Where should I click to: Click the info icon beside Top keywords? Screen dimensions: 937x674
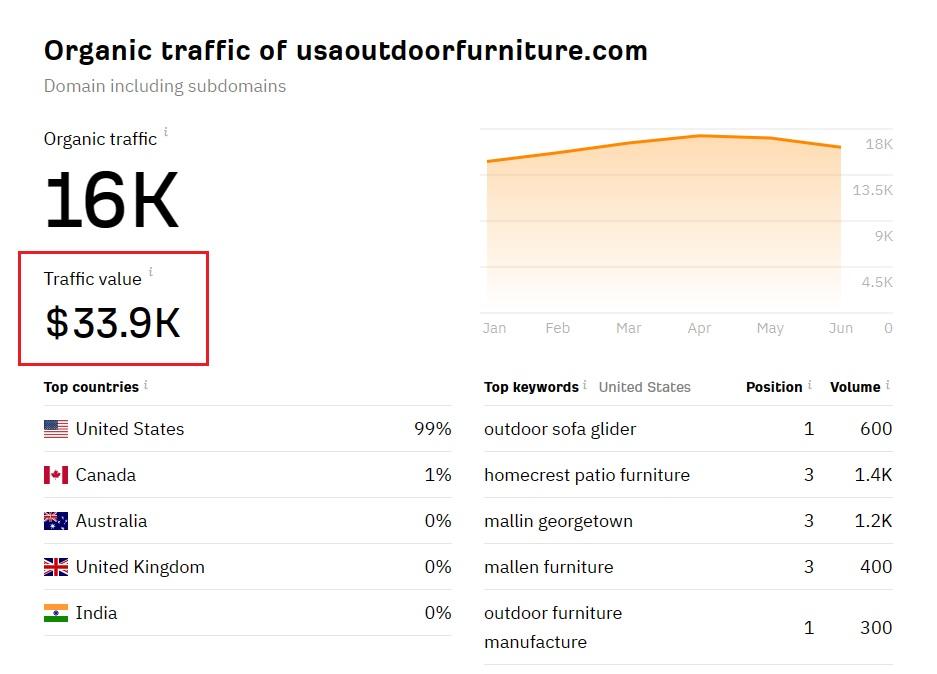pyautogui.click(x=585, y=385)
